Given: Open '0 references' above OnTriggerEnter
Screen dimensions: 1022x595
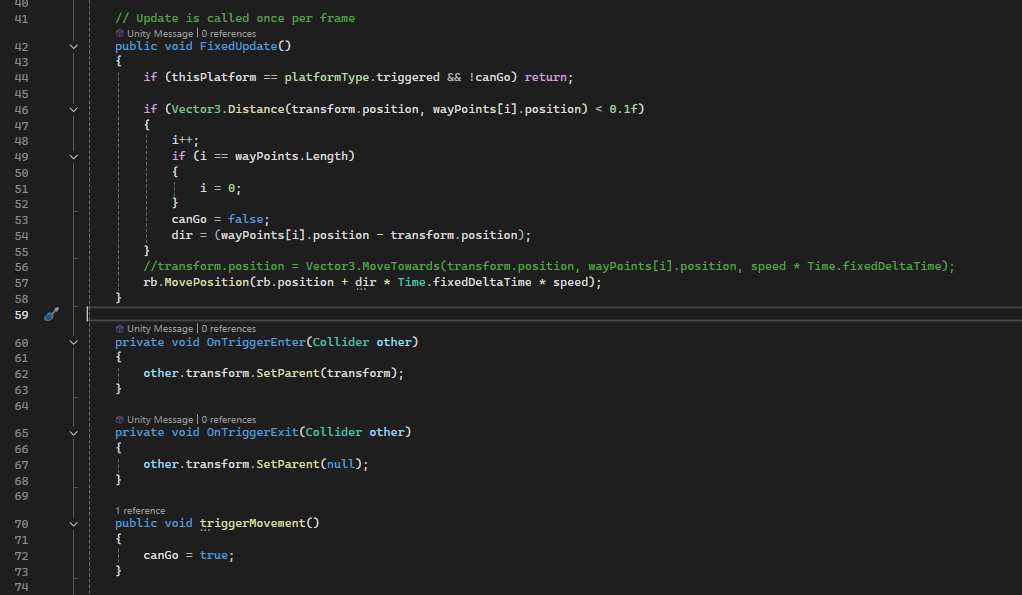Looking at the screenshot, I should coord(228,329).
